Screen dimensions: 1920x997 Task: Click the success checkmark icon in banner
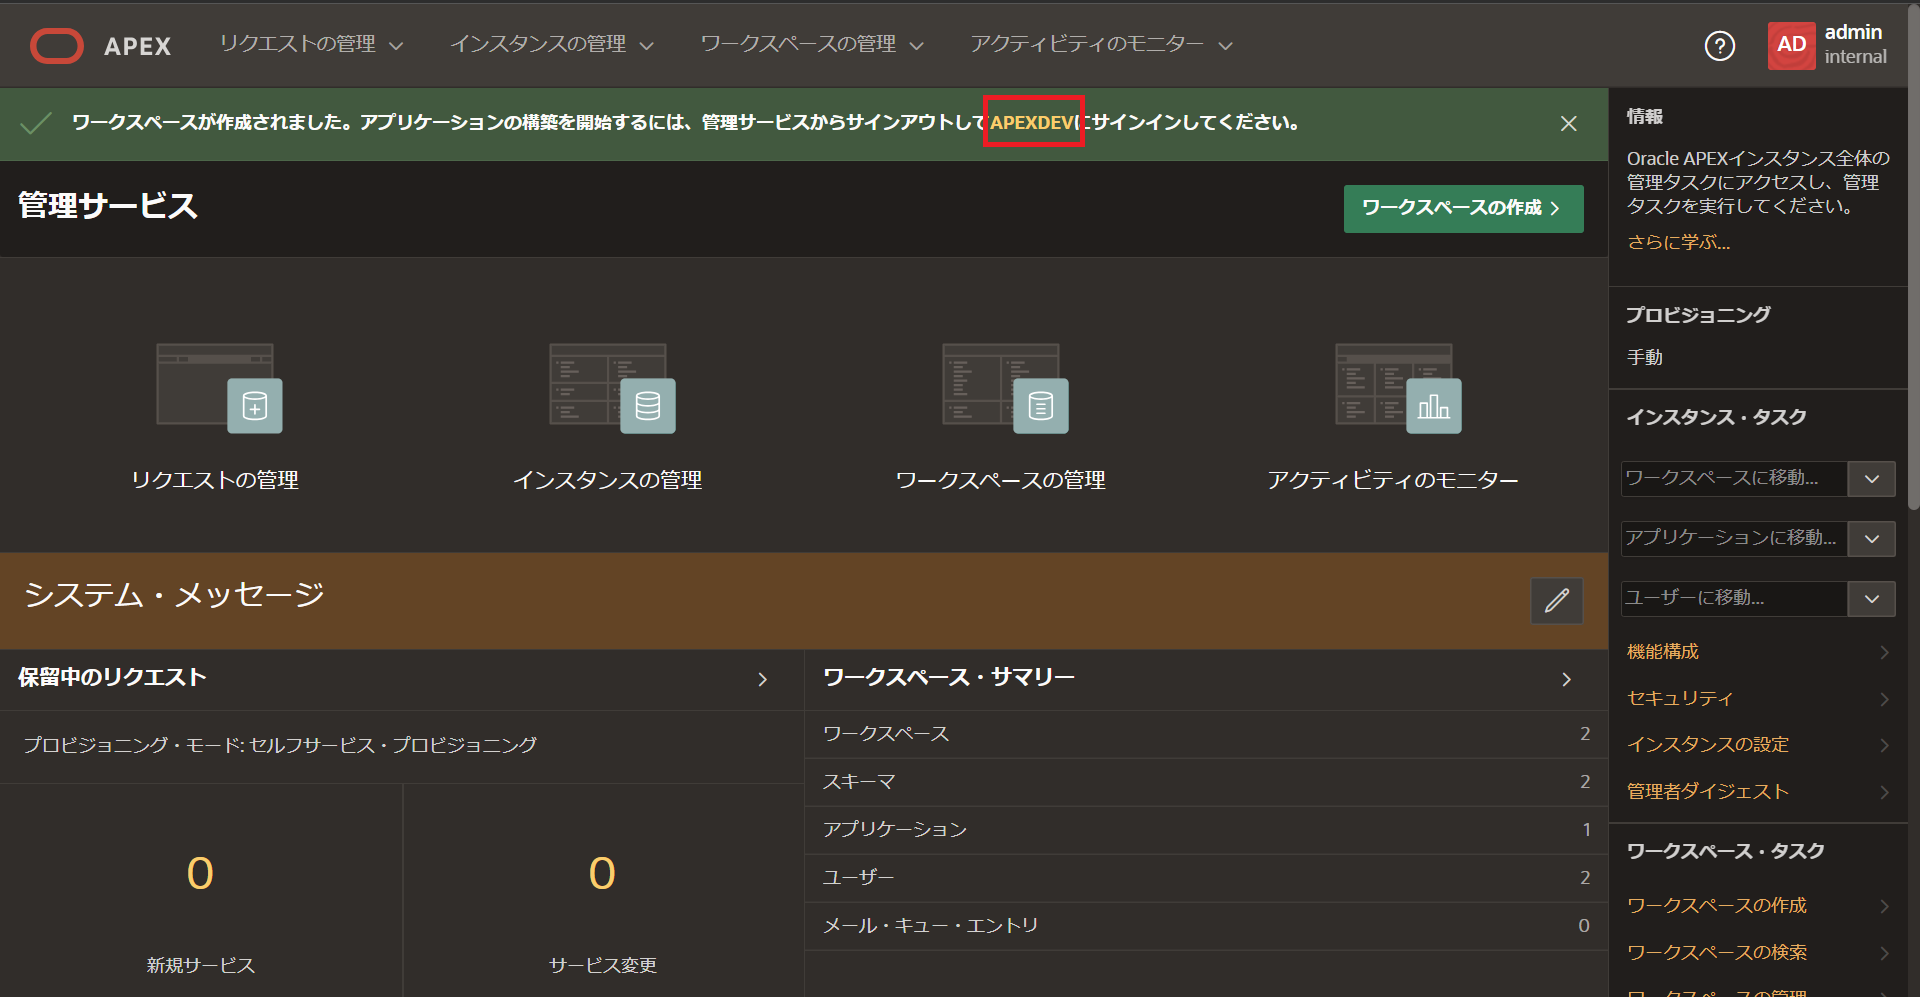point(36,123)
